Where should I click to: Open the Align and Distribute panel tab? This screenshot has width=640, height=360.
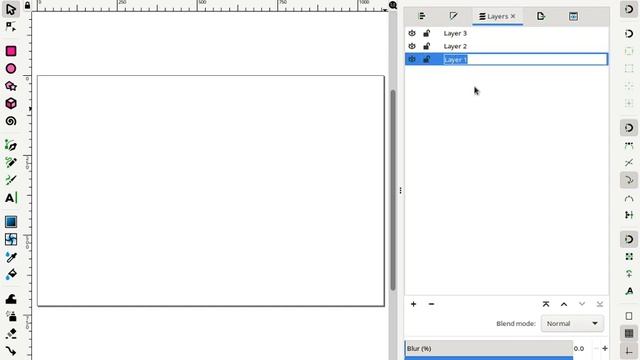[422, 16]
